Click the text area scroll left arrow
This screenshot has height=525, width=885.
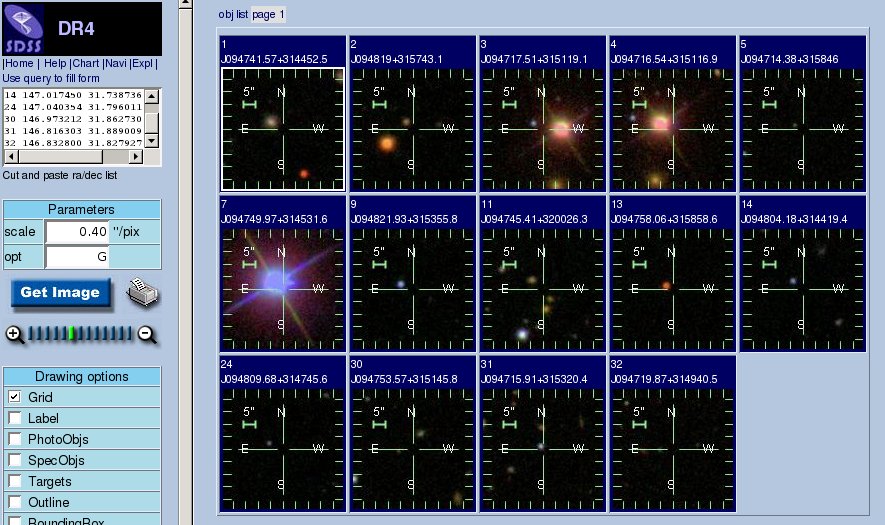(x=11, y=156)
